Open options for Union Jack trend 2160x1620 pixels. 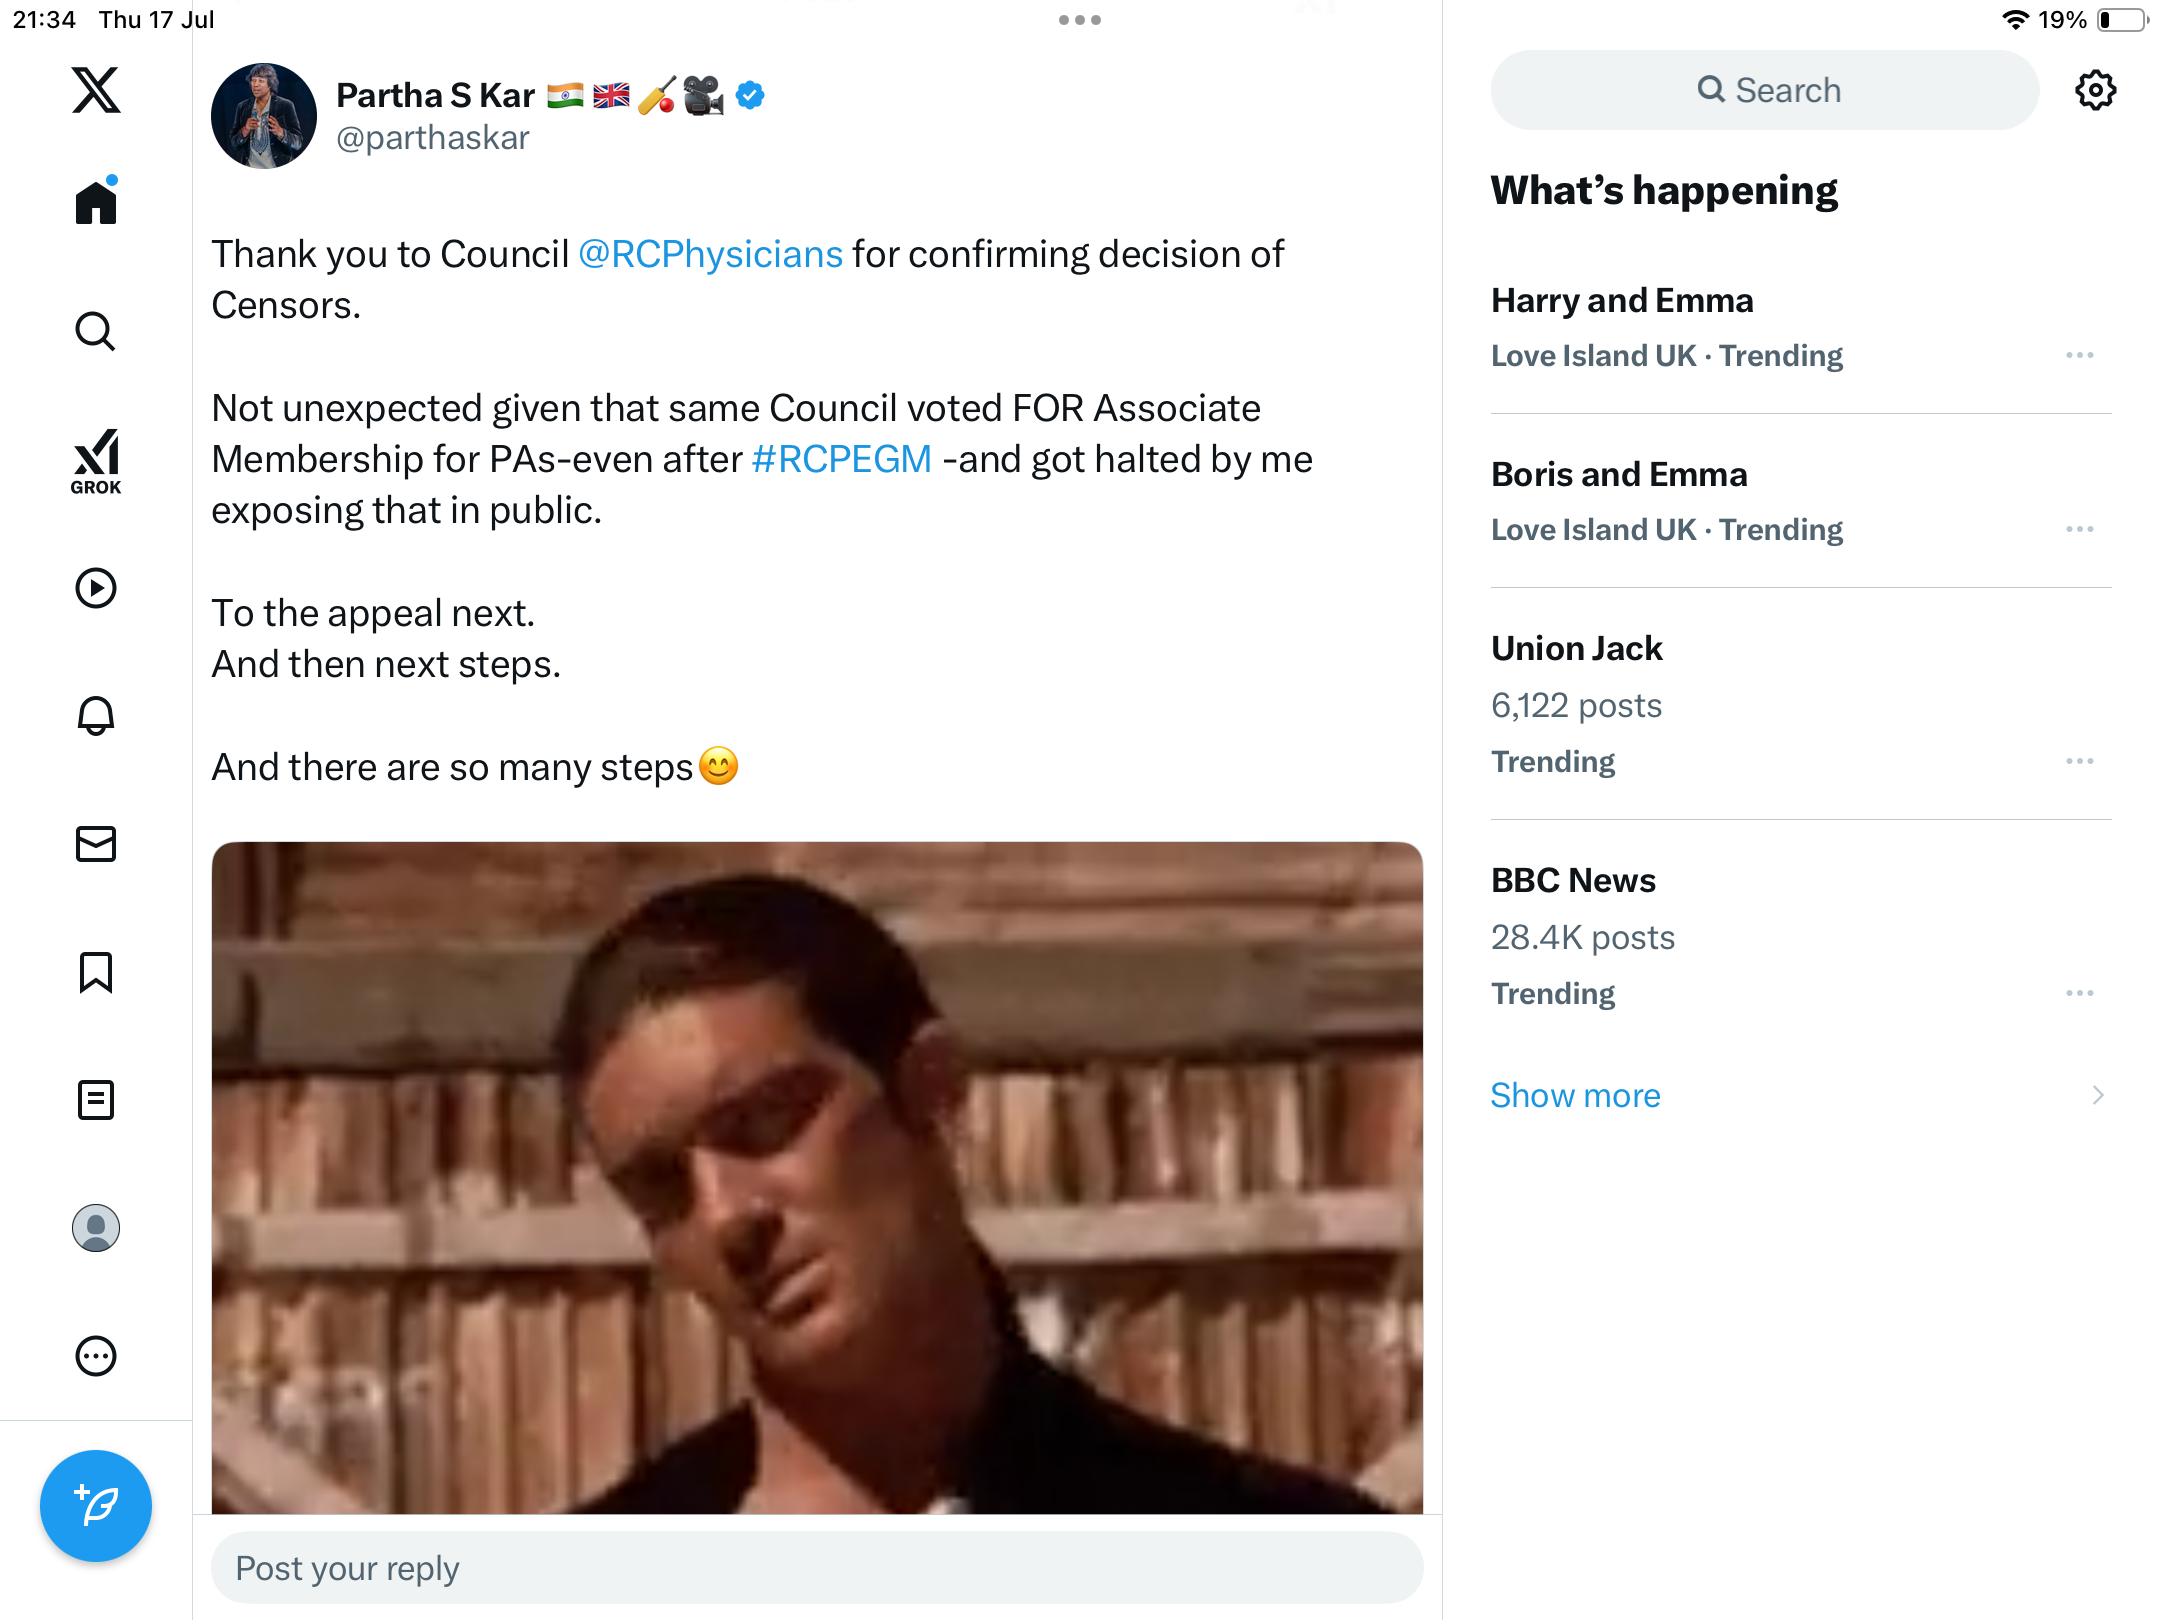2080,761
